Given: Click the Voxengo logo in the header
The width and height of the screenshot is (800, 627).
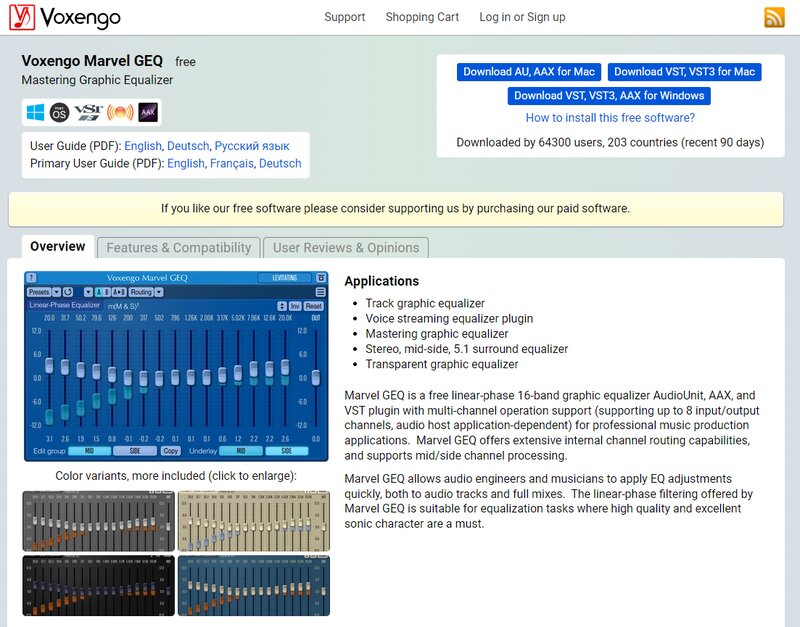Looking at the screenshot, I should pos(65,17).
